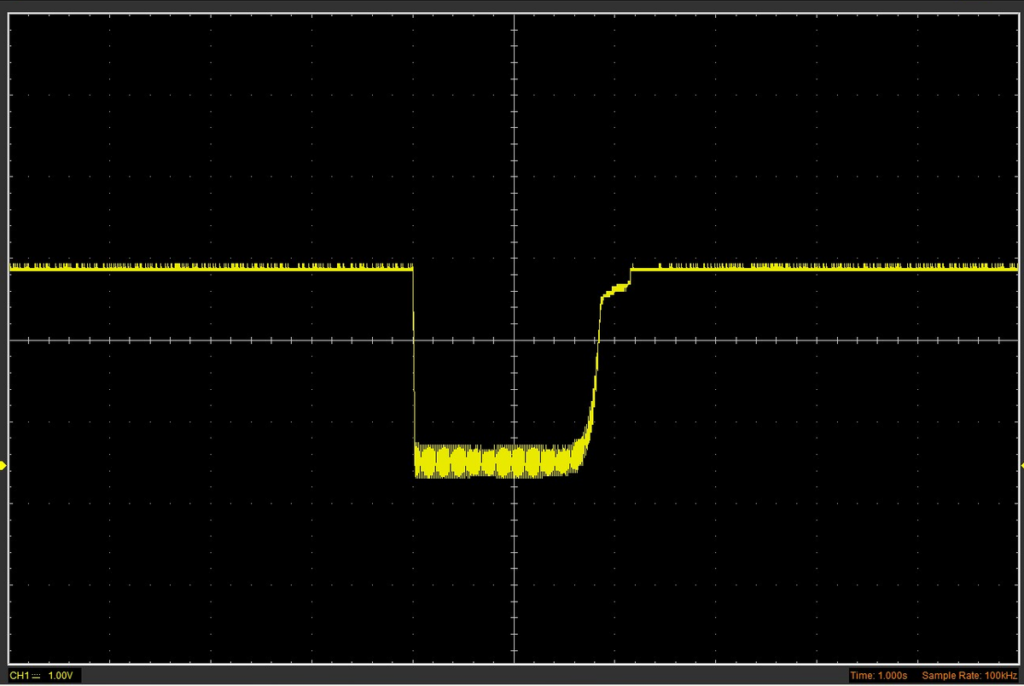The image size is (1024, 686).
Task: Click the DC coupling symbol beside CH1
Action: 35,676
